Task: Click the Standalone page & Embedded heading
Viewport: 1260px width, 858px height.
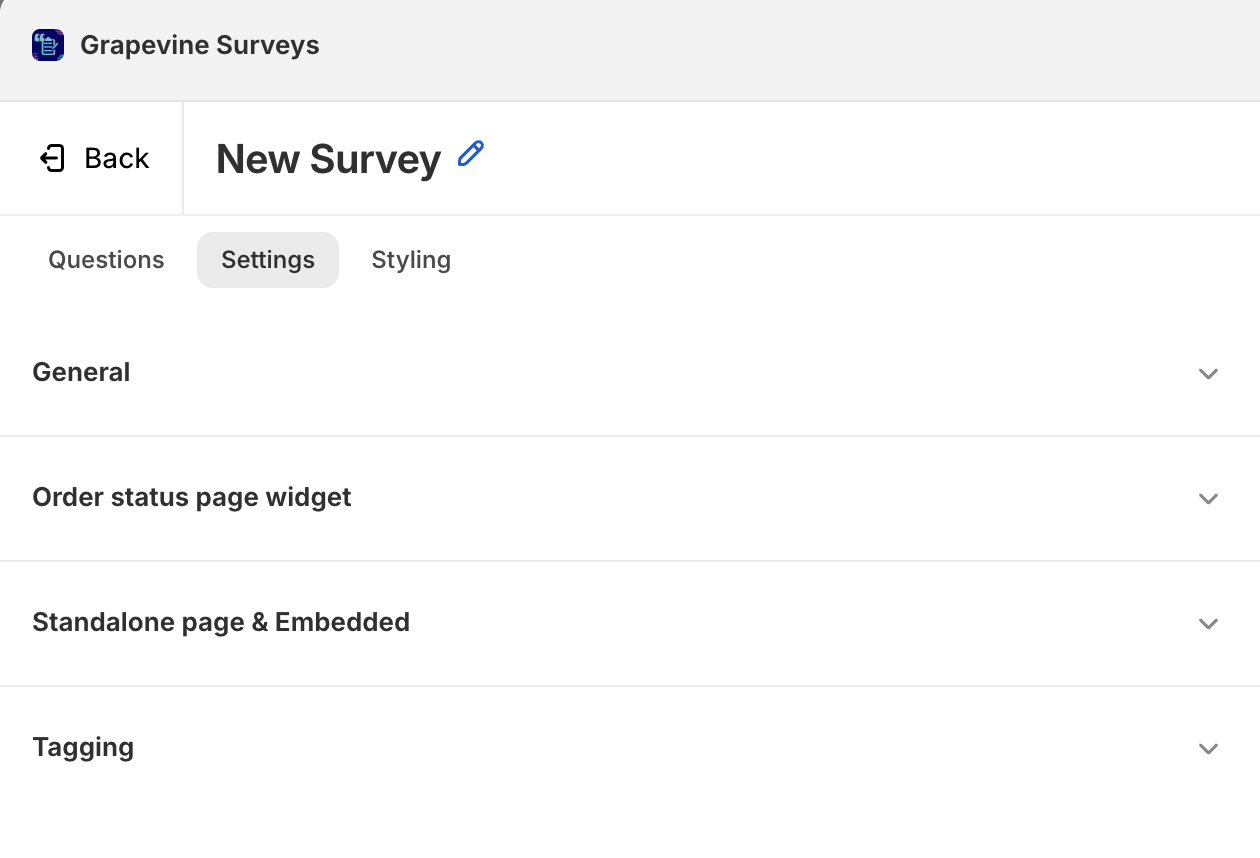Action: (221, 622)
